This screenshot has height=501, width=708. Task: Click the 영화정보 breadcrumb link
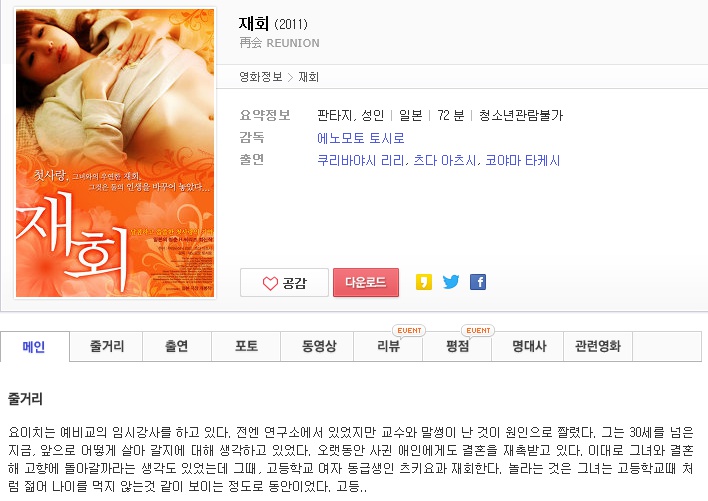(261, 77)
